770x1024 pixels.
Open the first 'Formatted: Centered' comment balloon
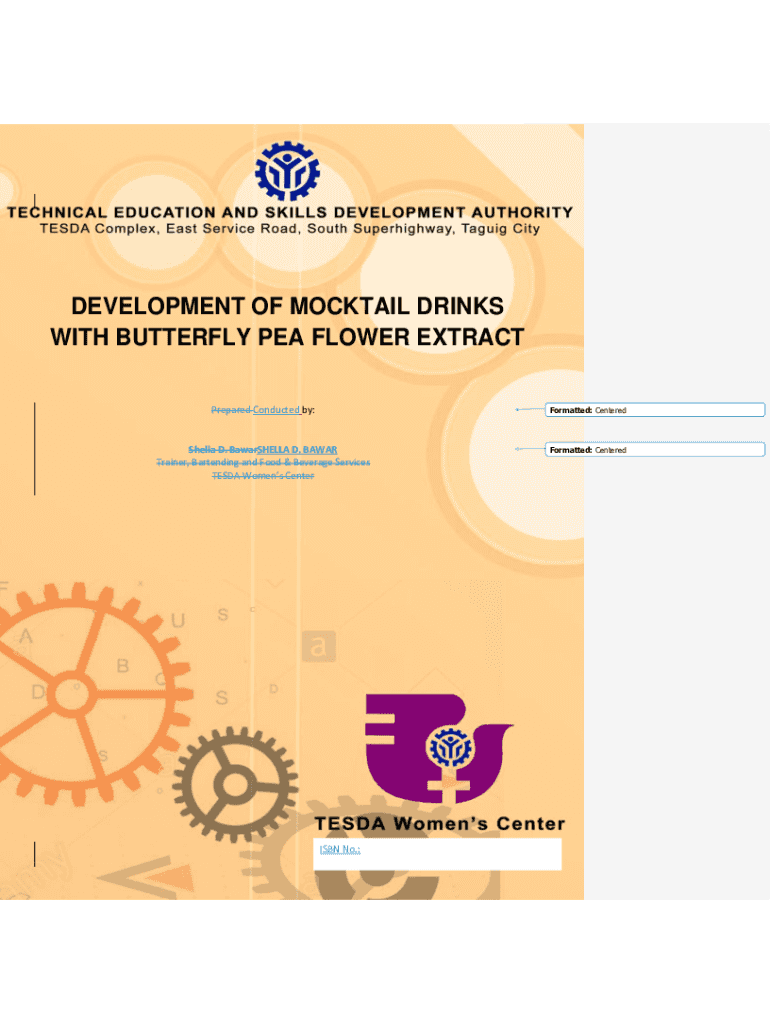(x=655, y=410)
